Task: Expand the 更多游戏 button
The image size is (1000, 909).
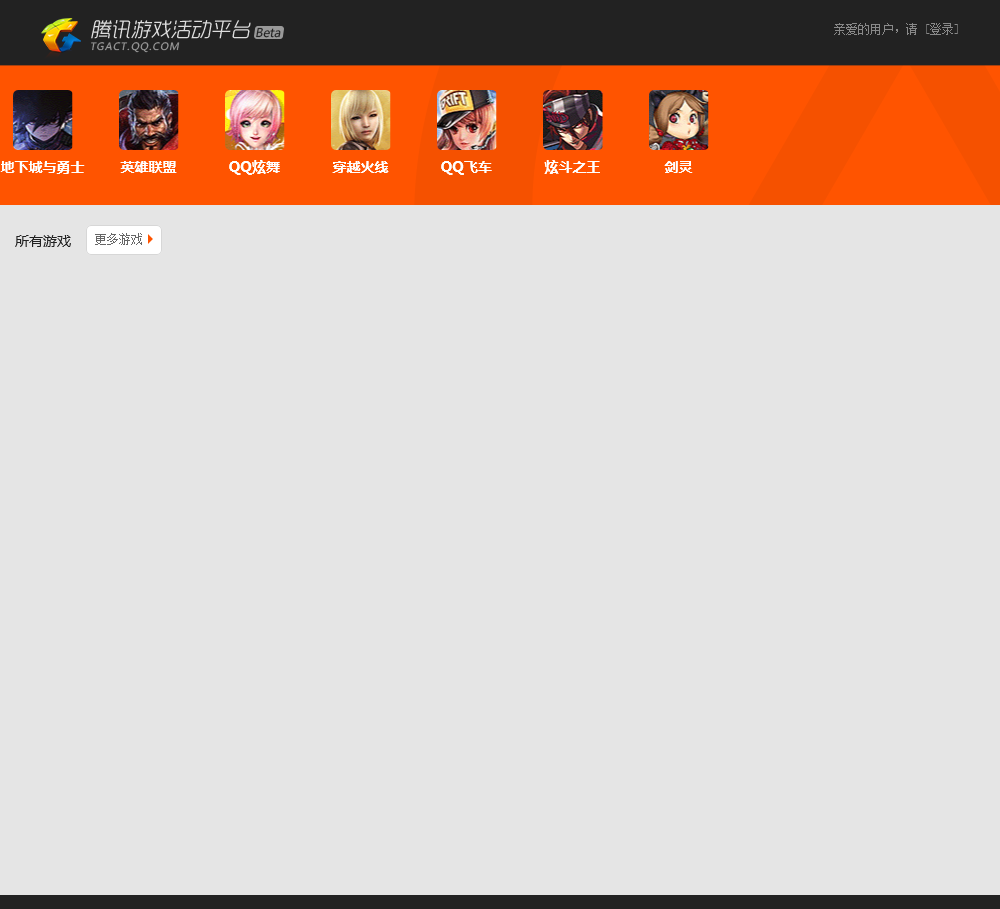Action: click(124, 240)
